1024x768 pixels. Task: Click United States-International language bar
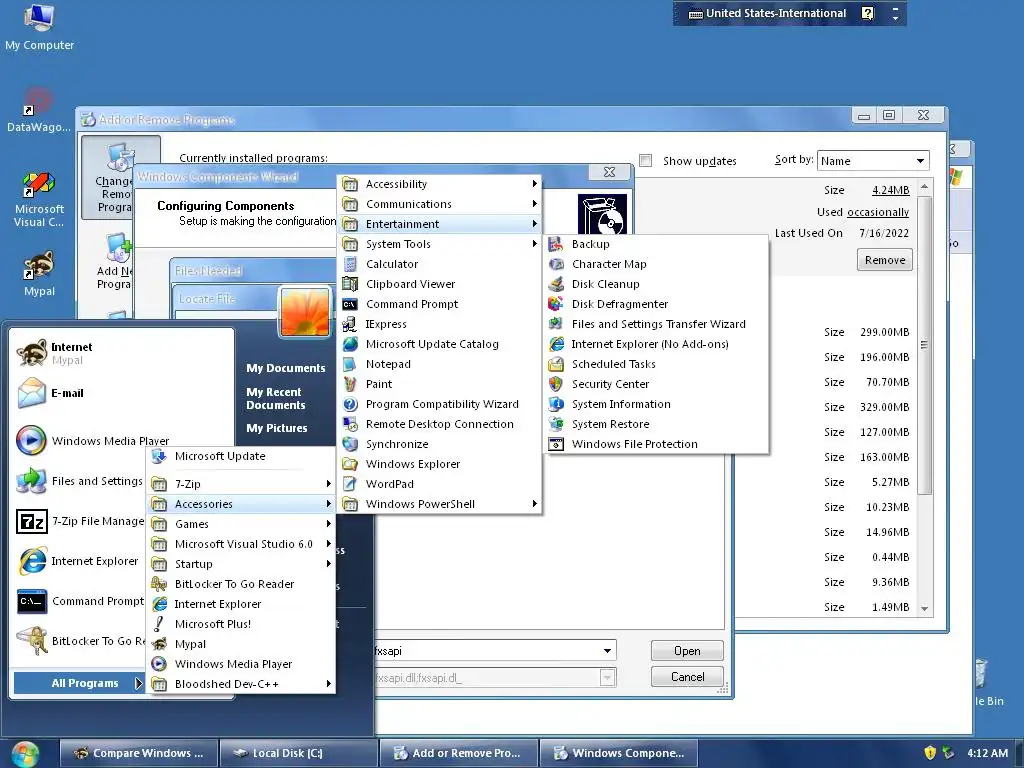pos(767,13)
